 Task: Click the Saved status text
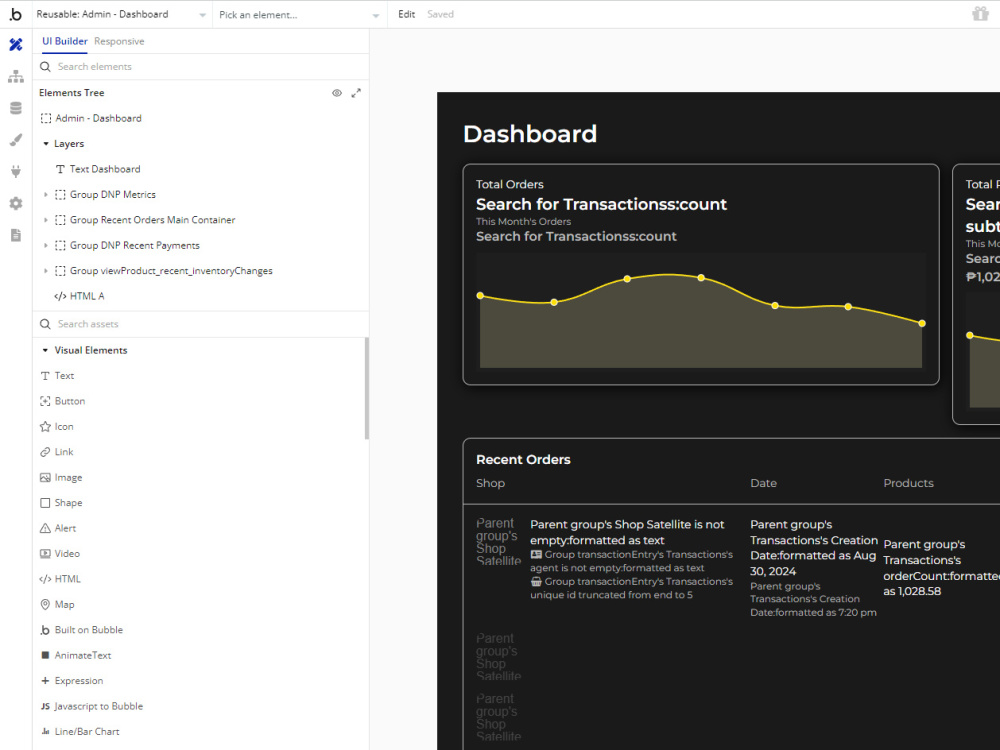pos(440,14)
